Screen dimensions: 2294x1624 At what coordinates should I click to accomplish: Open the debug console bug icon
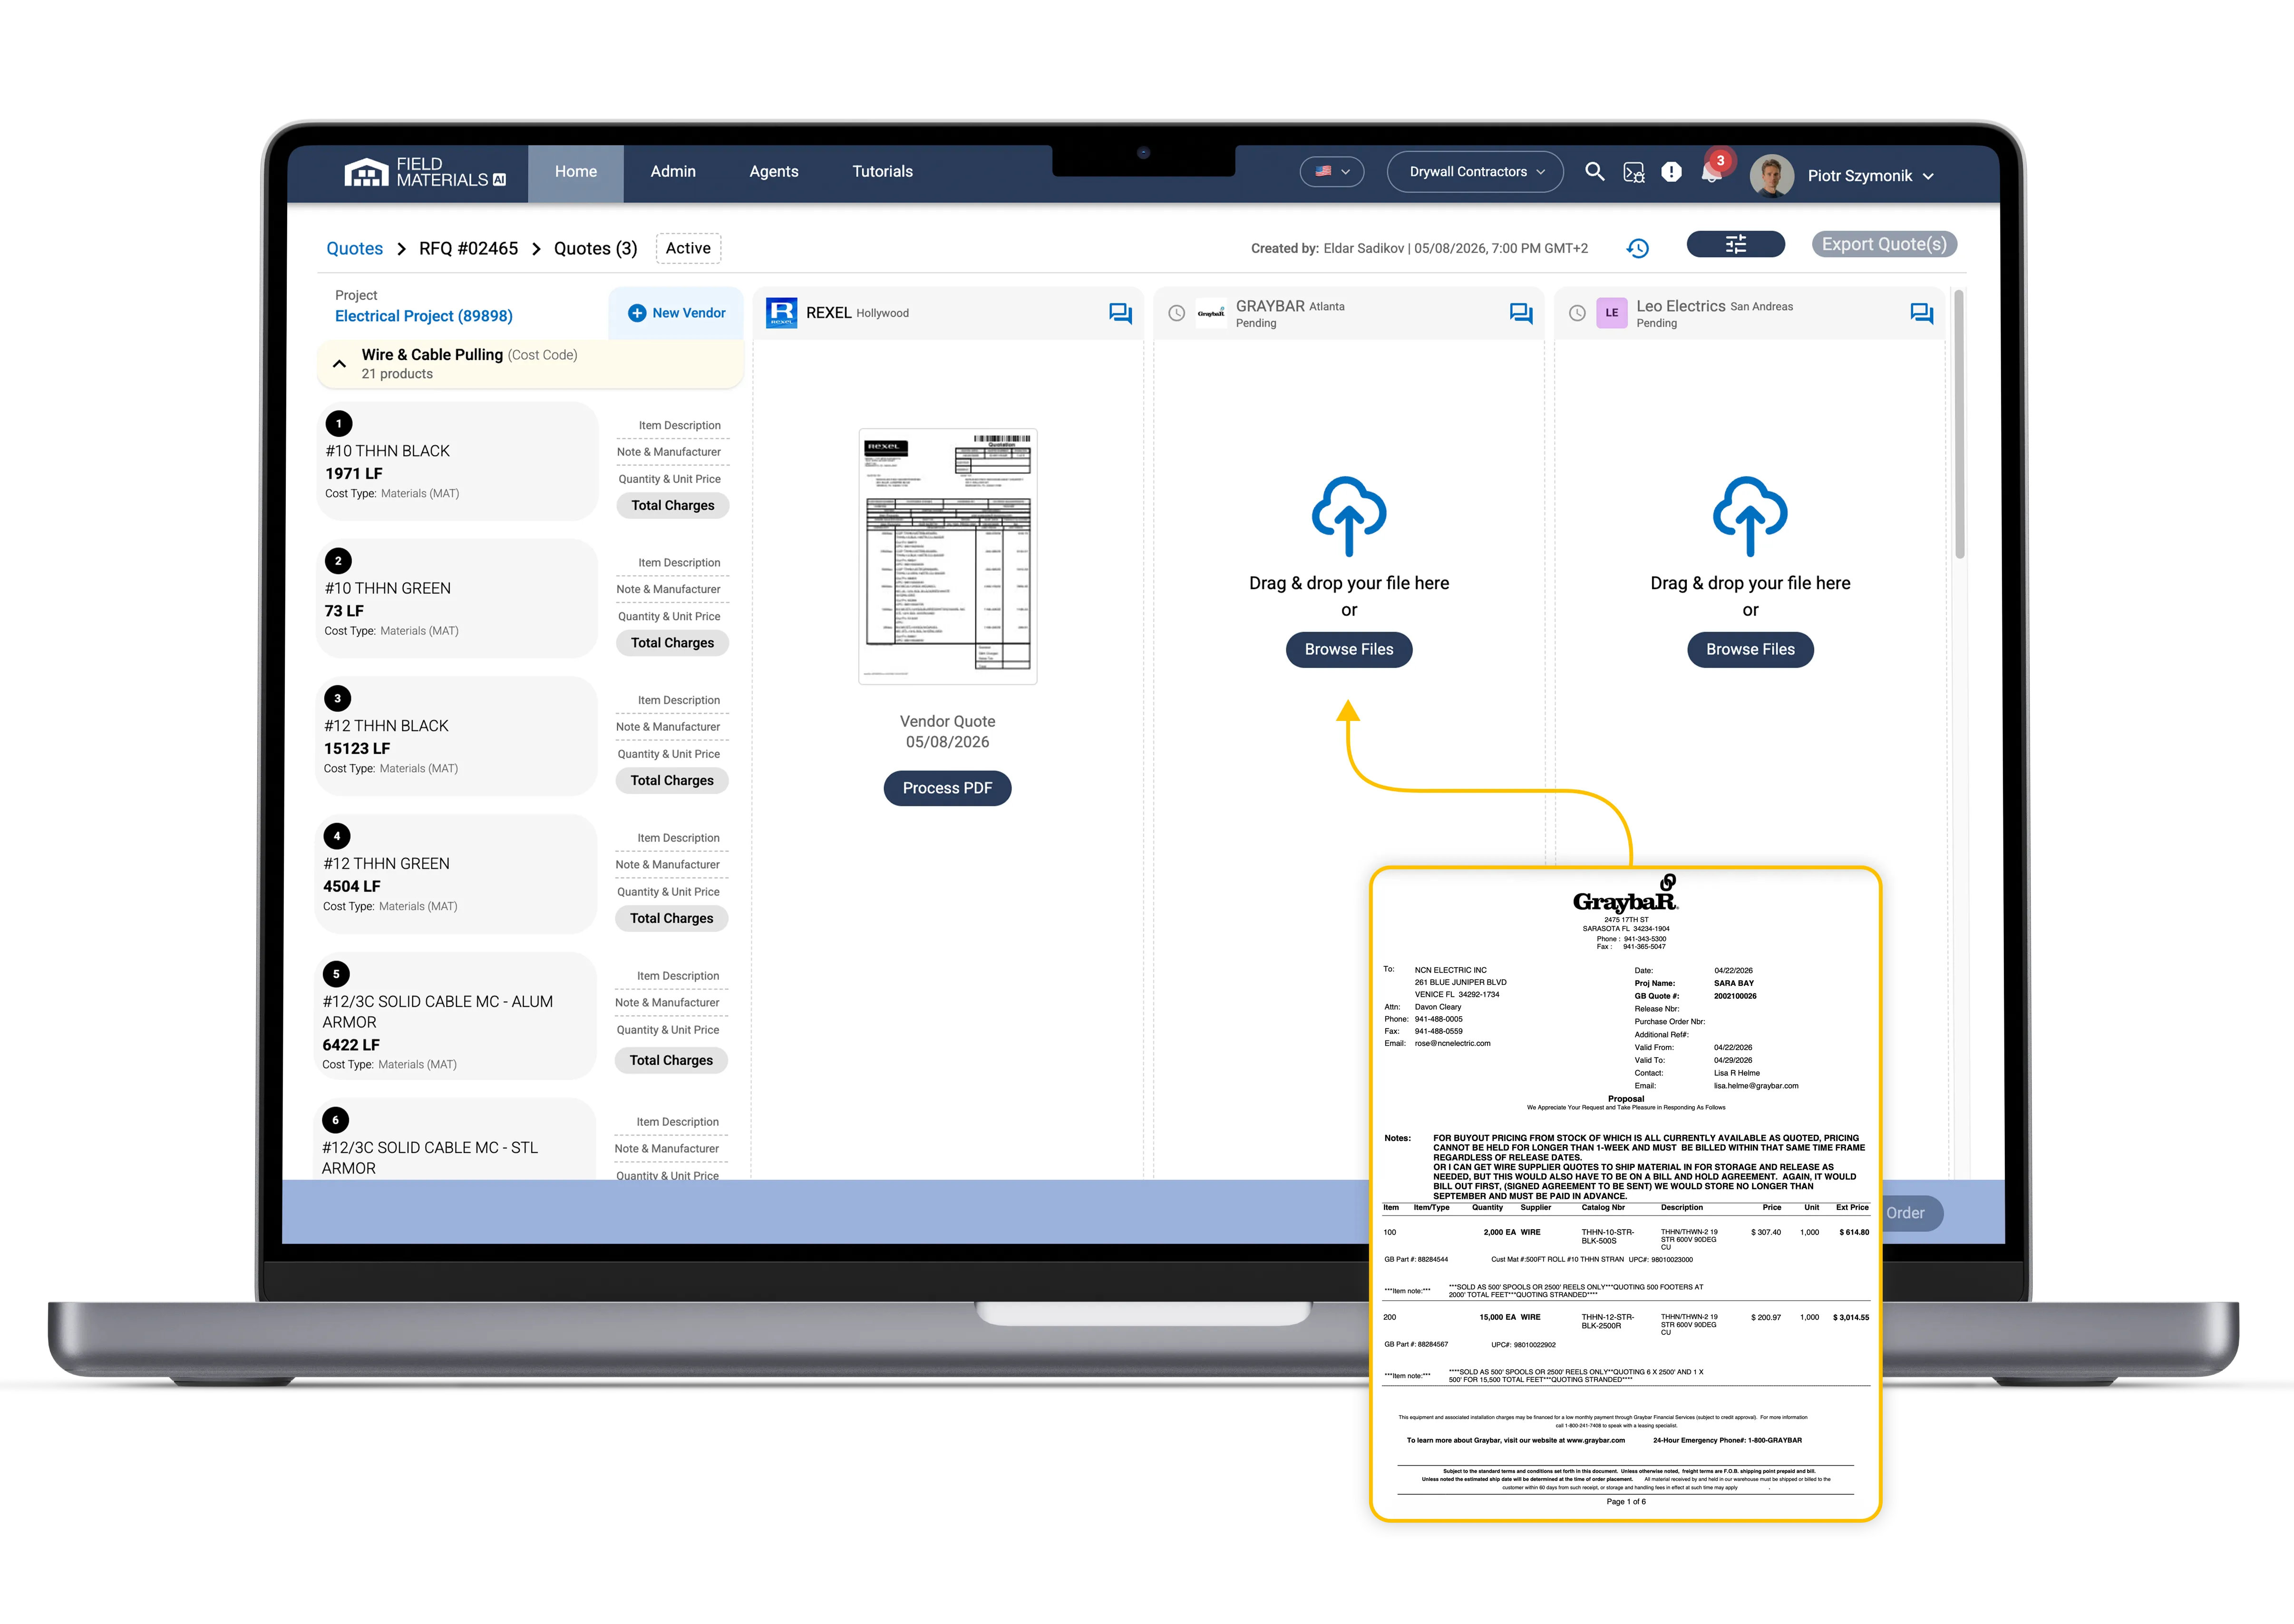1633,173
